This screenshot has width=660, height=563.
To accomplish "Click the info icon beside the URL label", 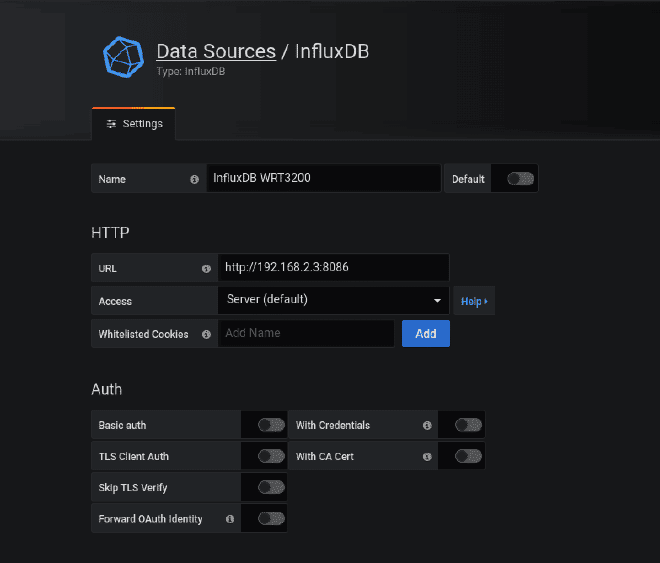I will point(206,268).
